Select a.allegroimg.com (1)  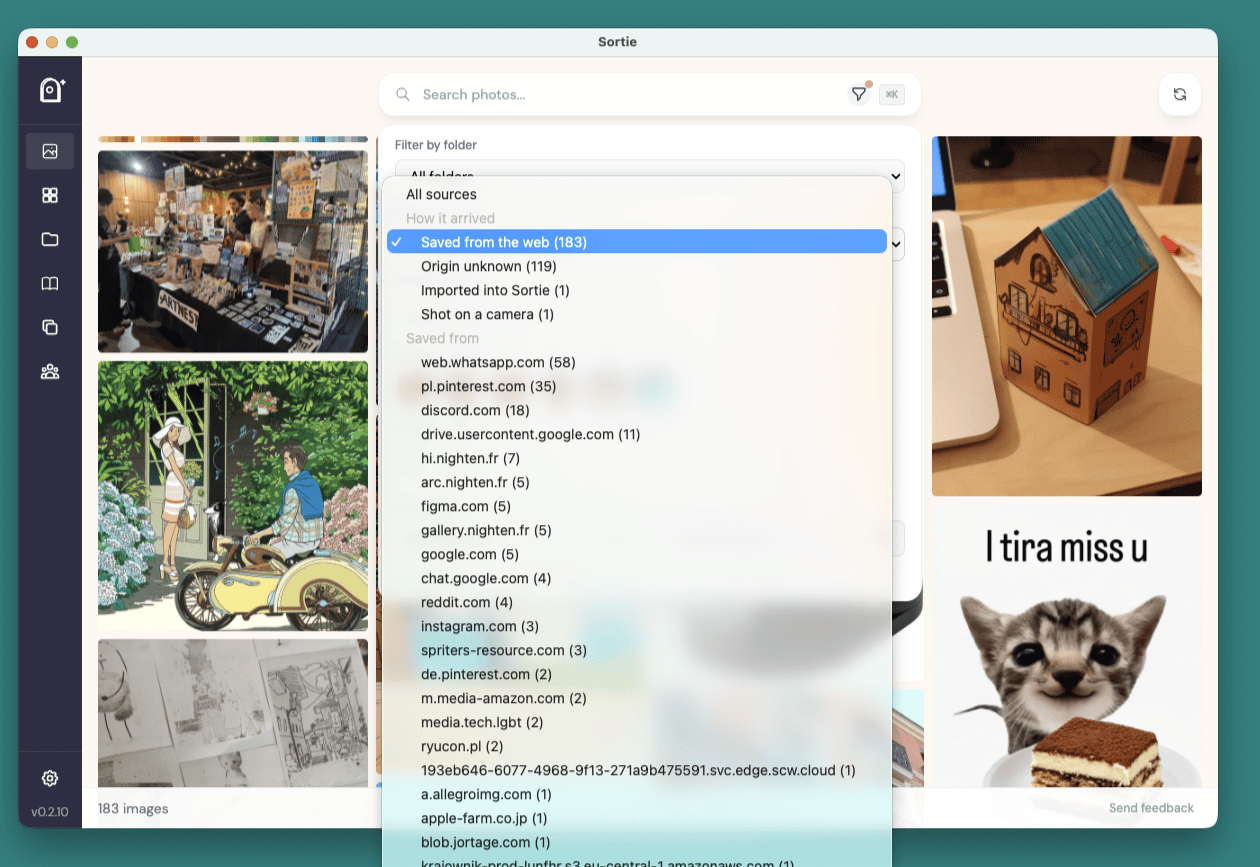(637, 794)
